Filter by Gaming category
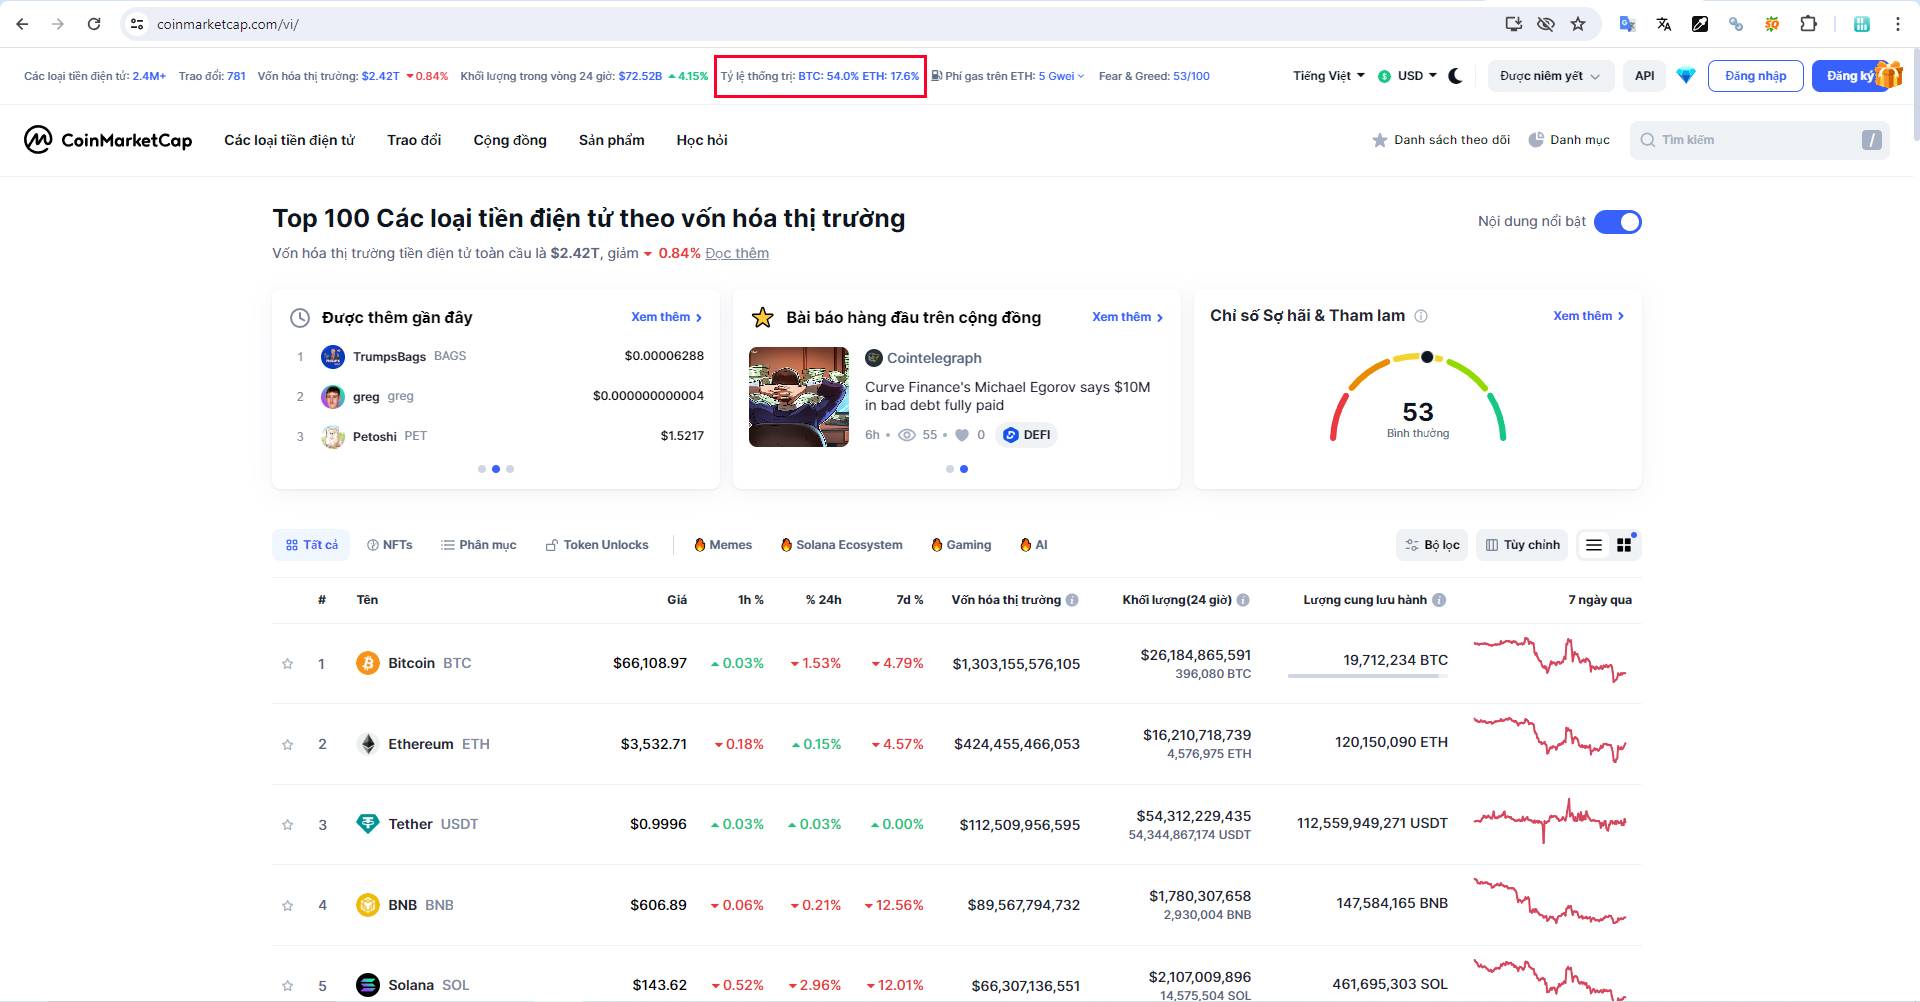 click(x=961, y=545)
